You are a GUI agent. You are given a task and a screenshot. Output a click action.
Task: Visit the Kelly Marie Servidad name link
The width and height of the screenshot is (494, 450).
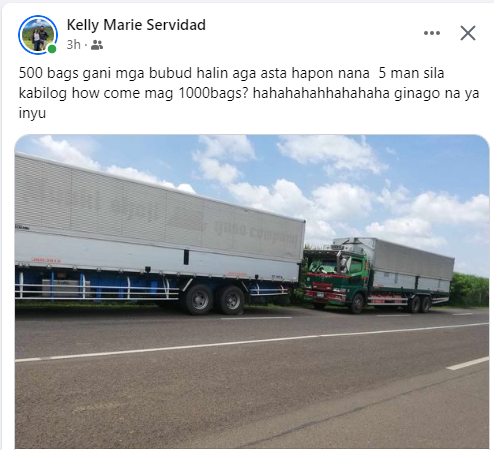136,25
